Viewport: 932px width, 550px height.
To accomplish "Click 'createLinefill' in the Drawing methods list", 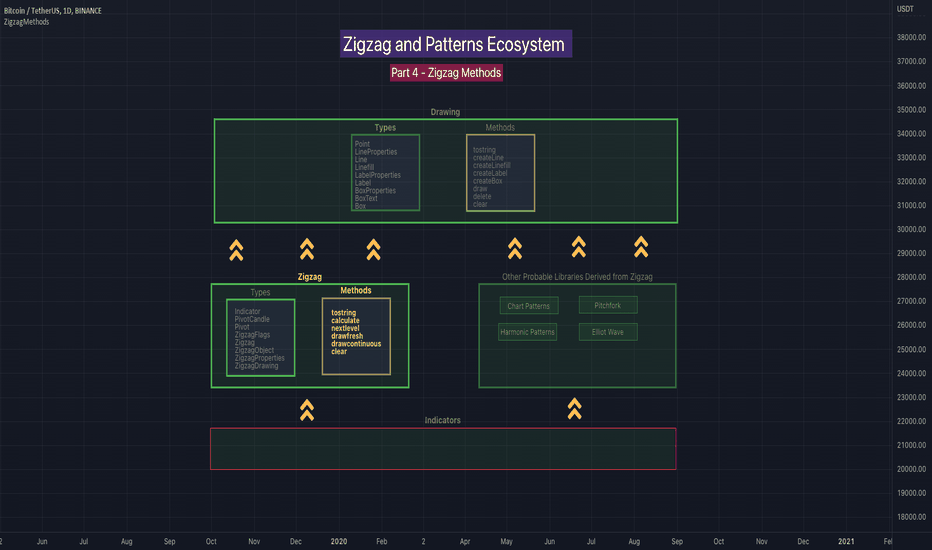I will pyautogui.click(x=492, y=166).
